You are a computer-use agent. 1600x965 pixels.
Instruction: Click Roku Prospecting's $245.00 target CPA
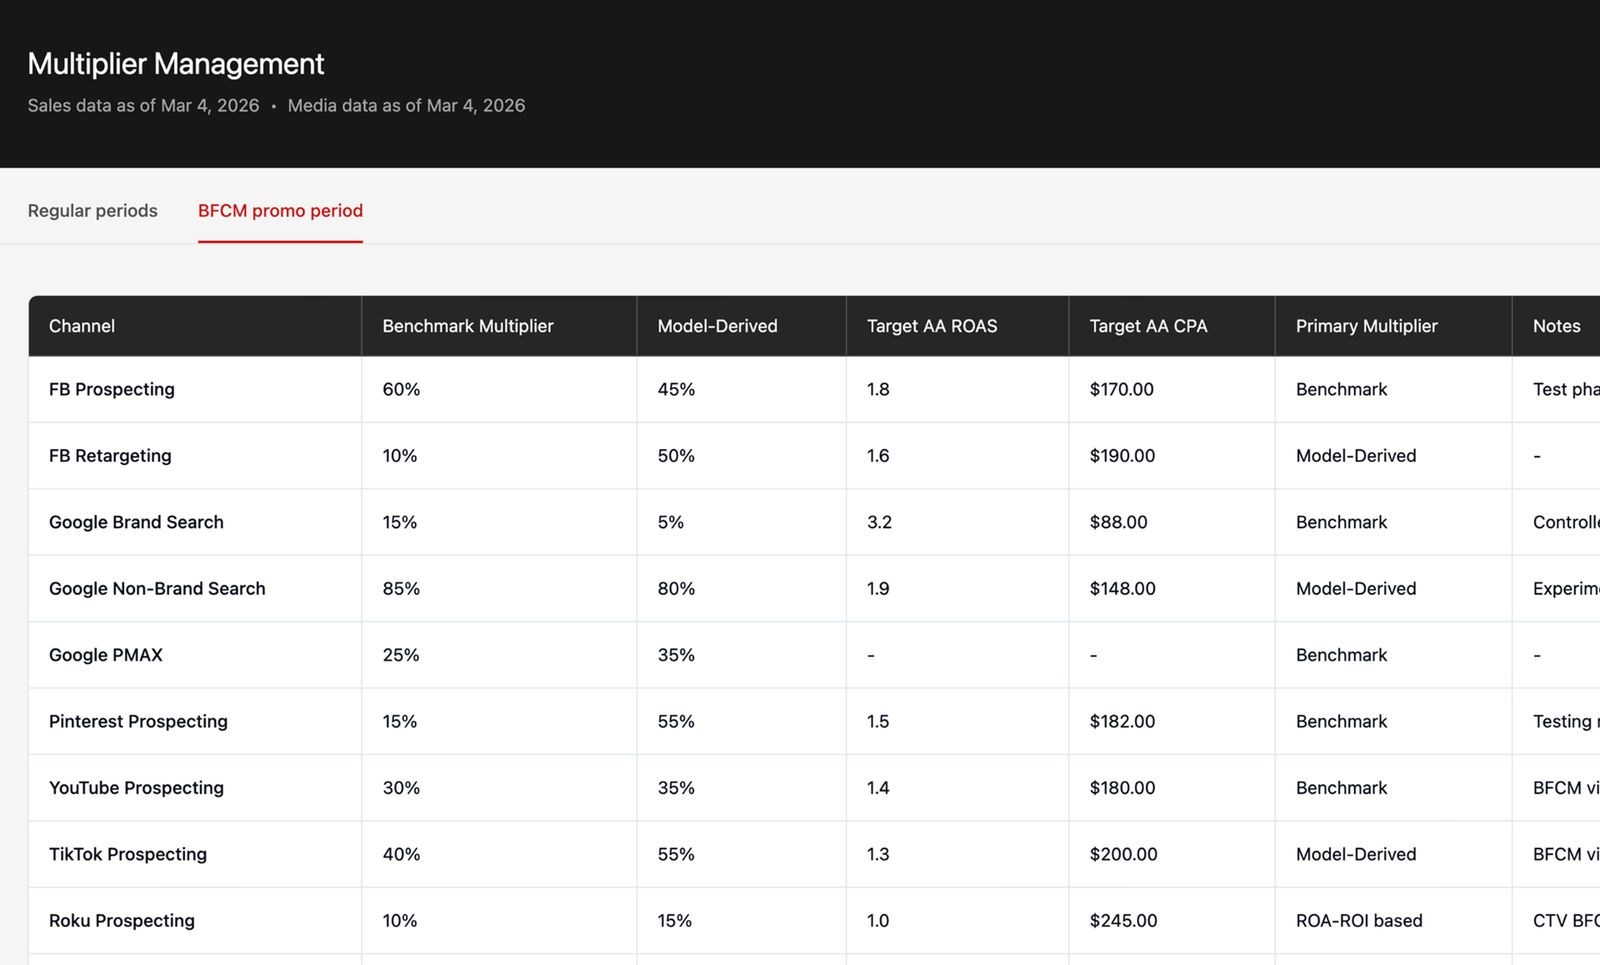[1123, 921]
